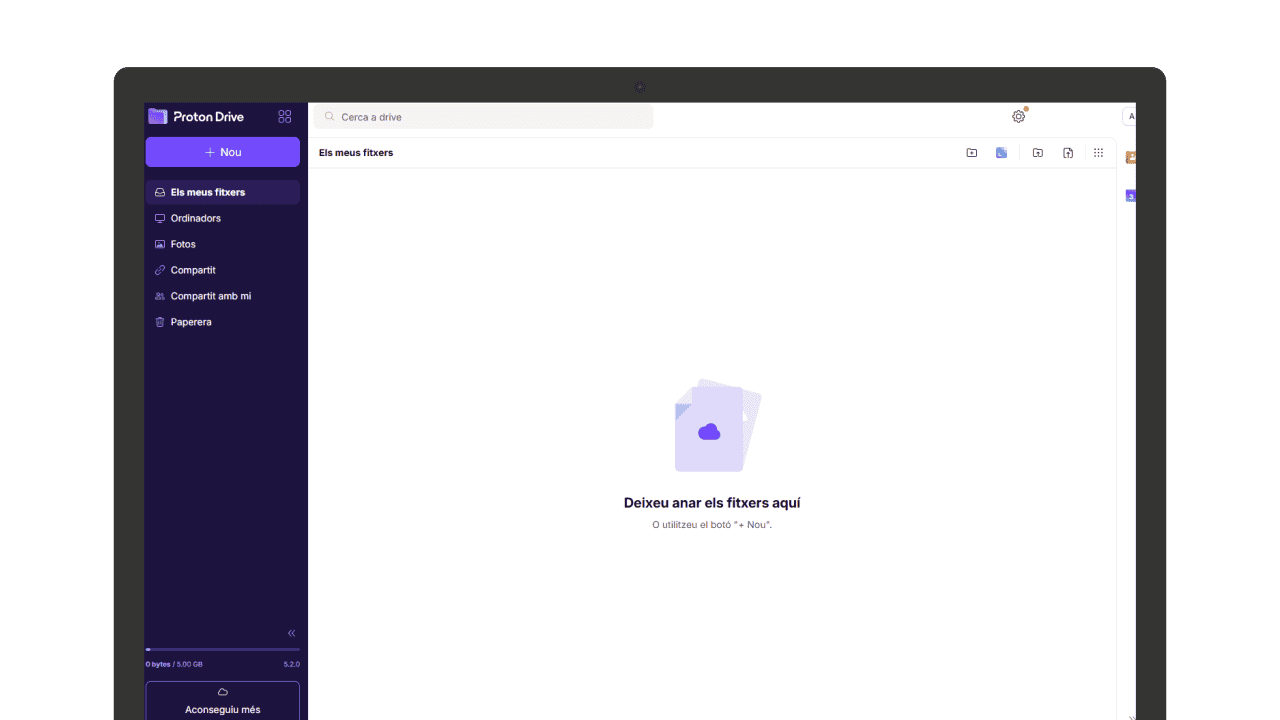The height and width of the screenshot is (720, 1280).
Task: Click the Cerca a drive search field
Action: (x=483, y=117)
